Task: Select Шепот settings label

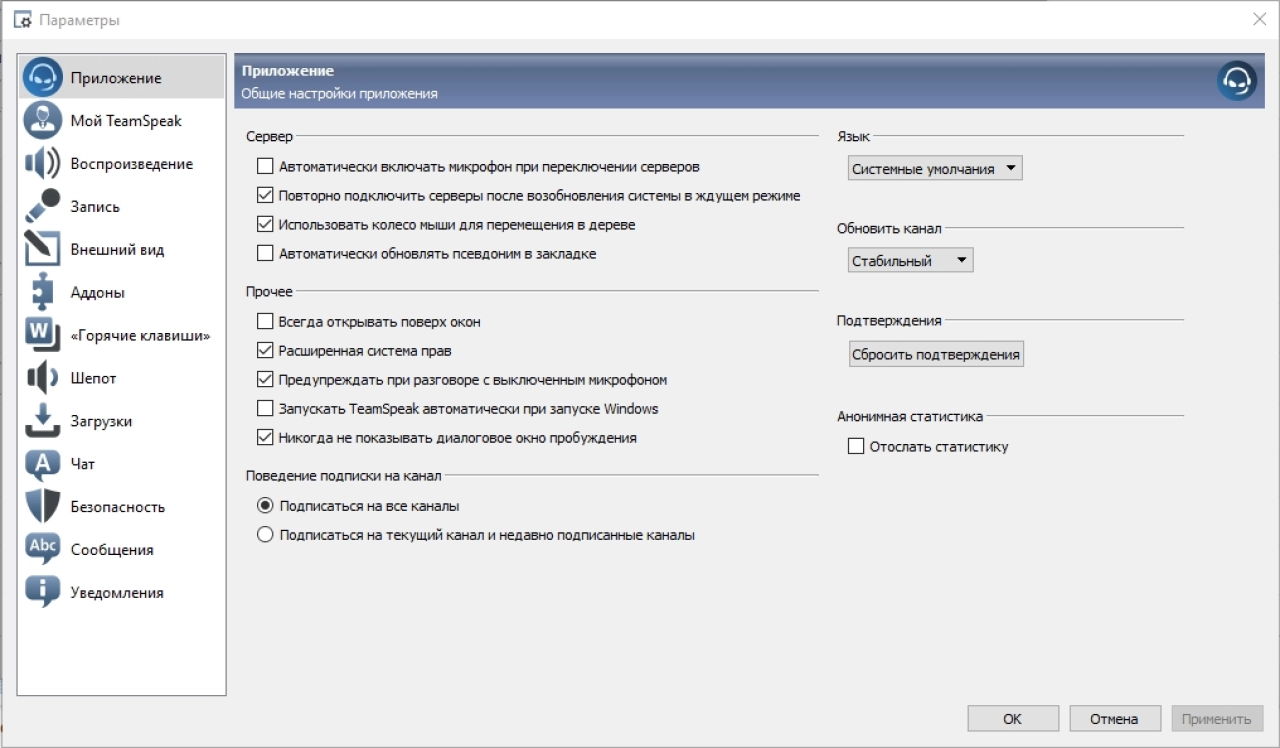Action: (93, 379)
